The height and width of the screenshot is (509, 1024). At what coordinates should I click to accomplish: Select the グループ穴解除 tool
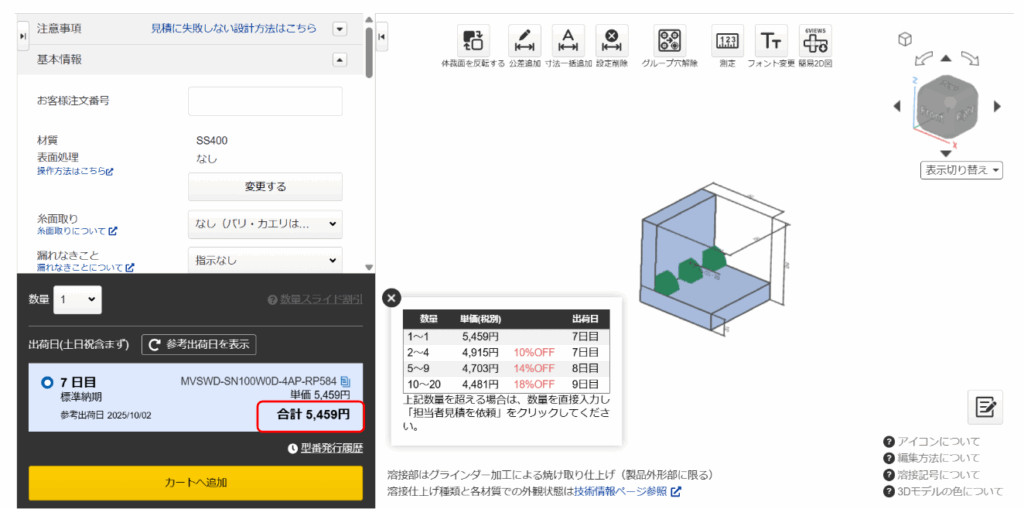pyautogui.click(x=670, y=41)
